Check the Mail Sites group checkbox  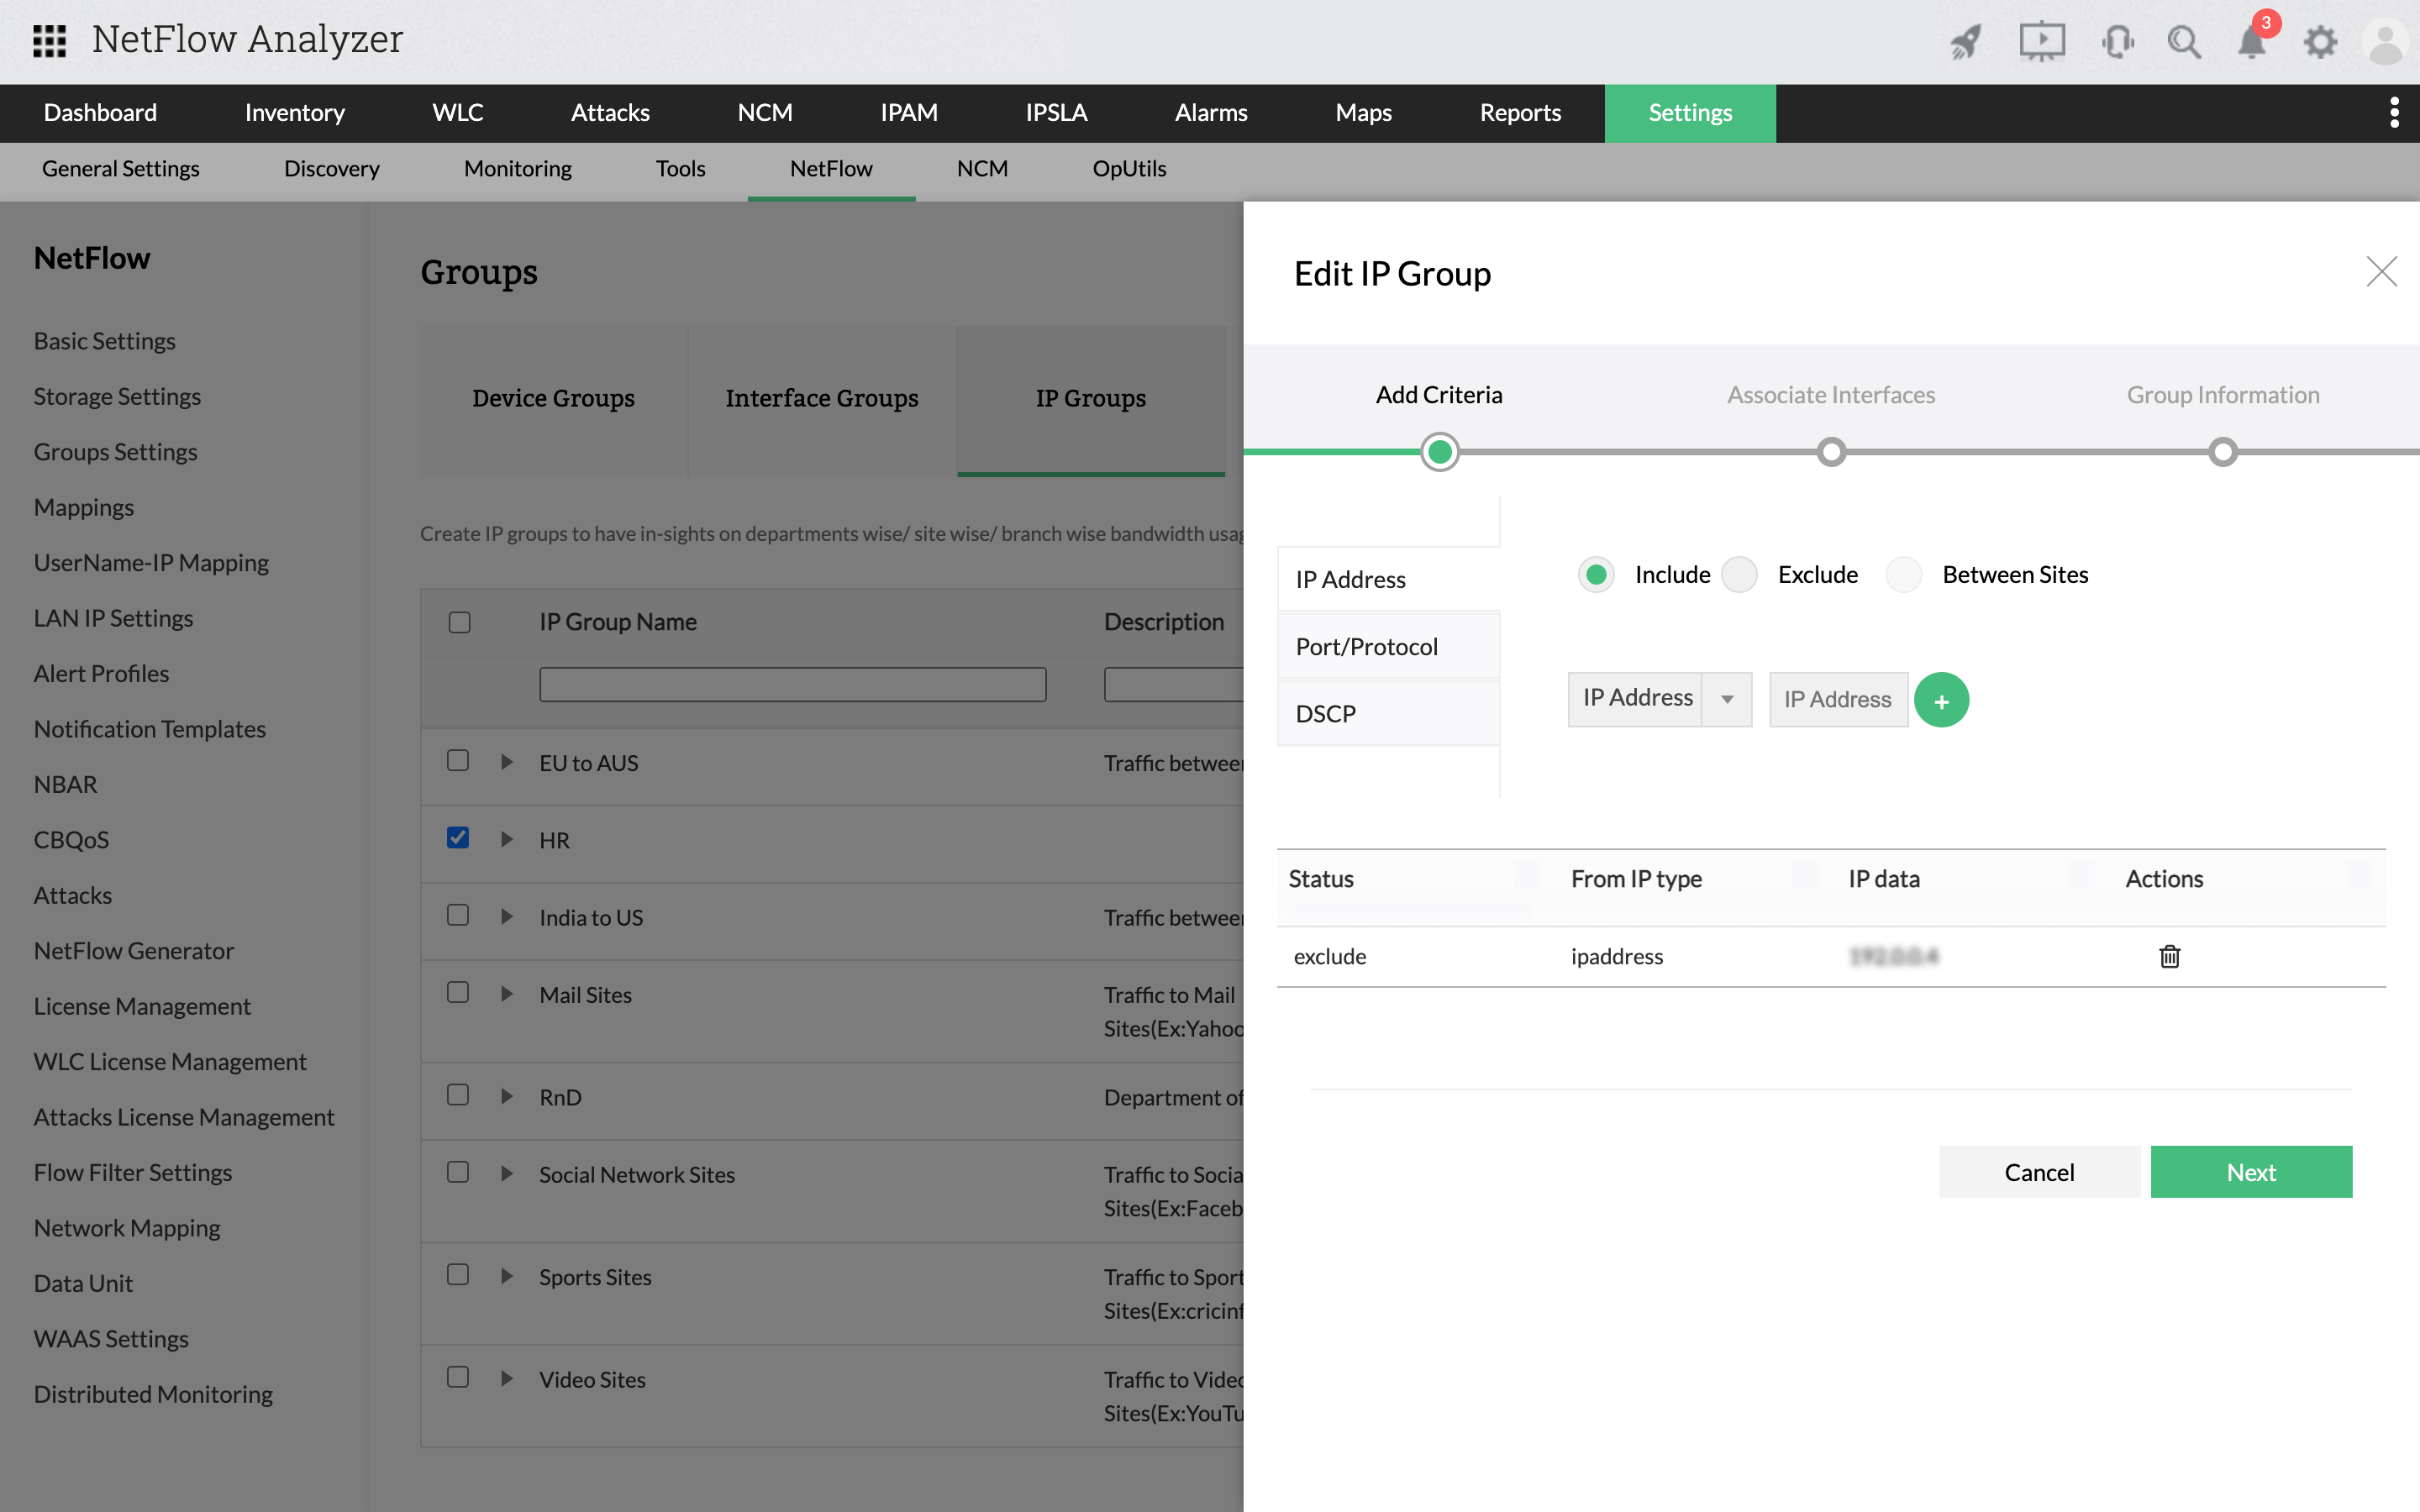click(x=458, y=992)
